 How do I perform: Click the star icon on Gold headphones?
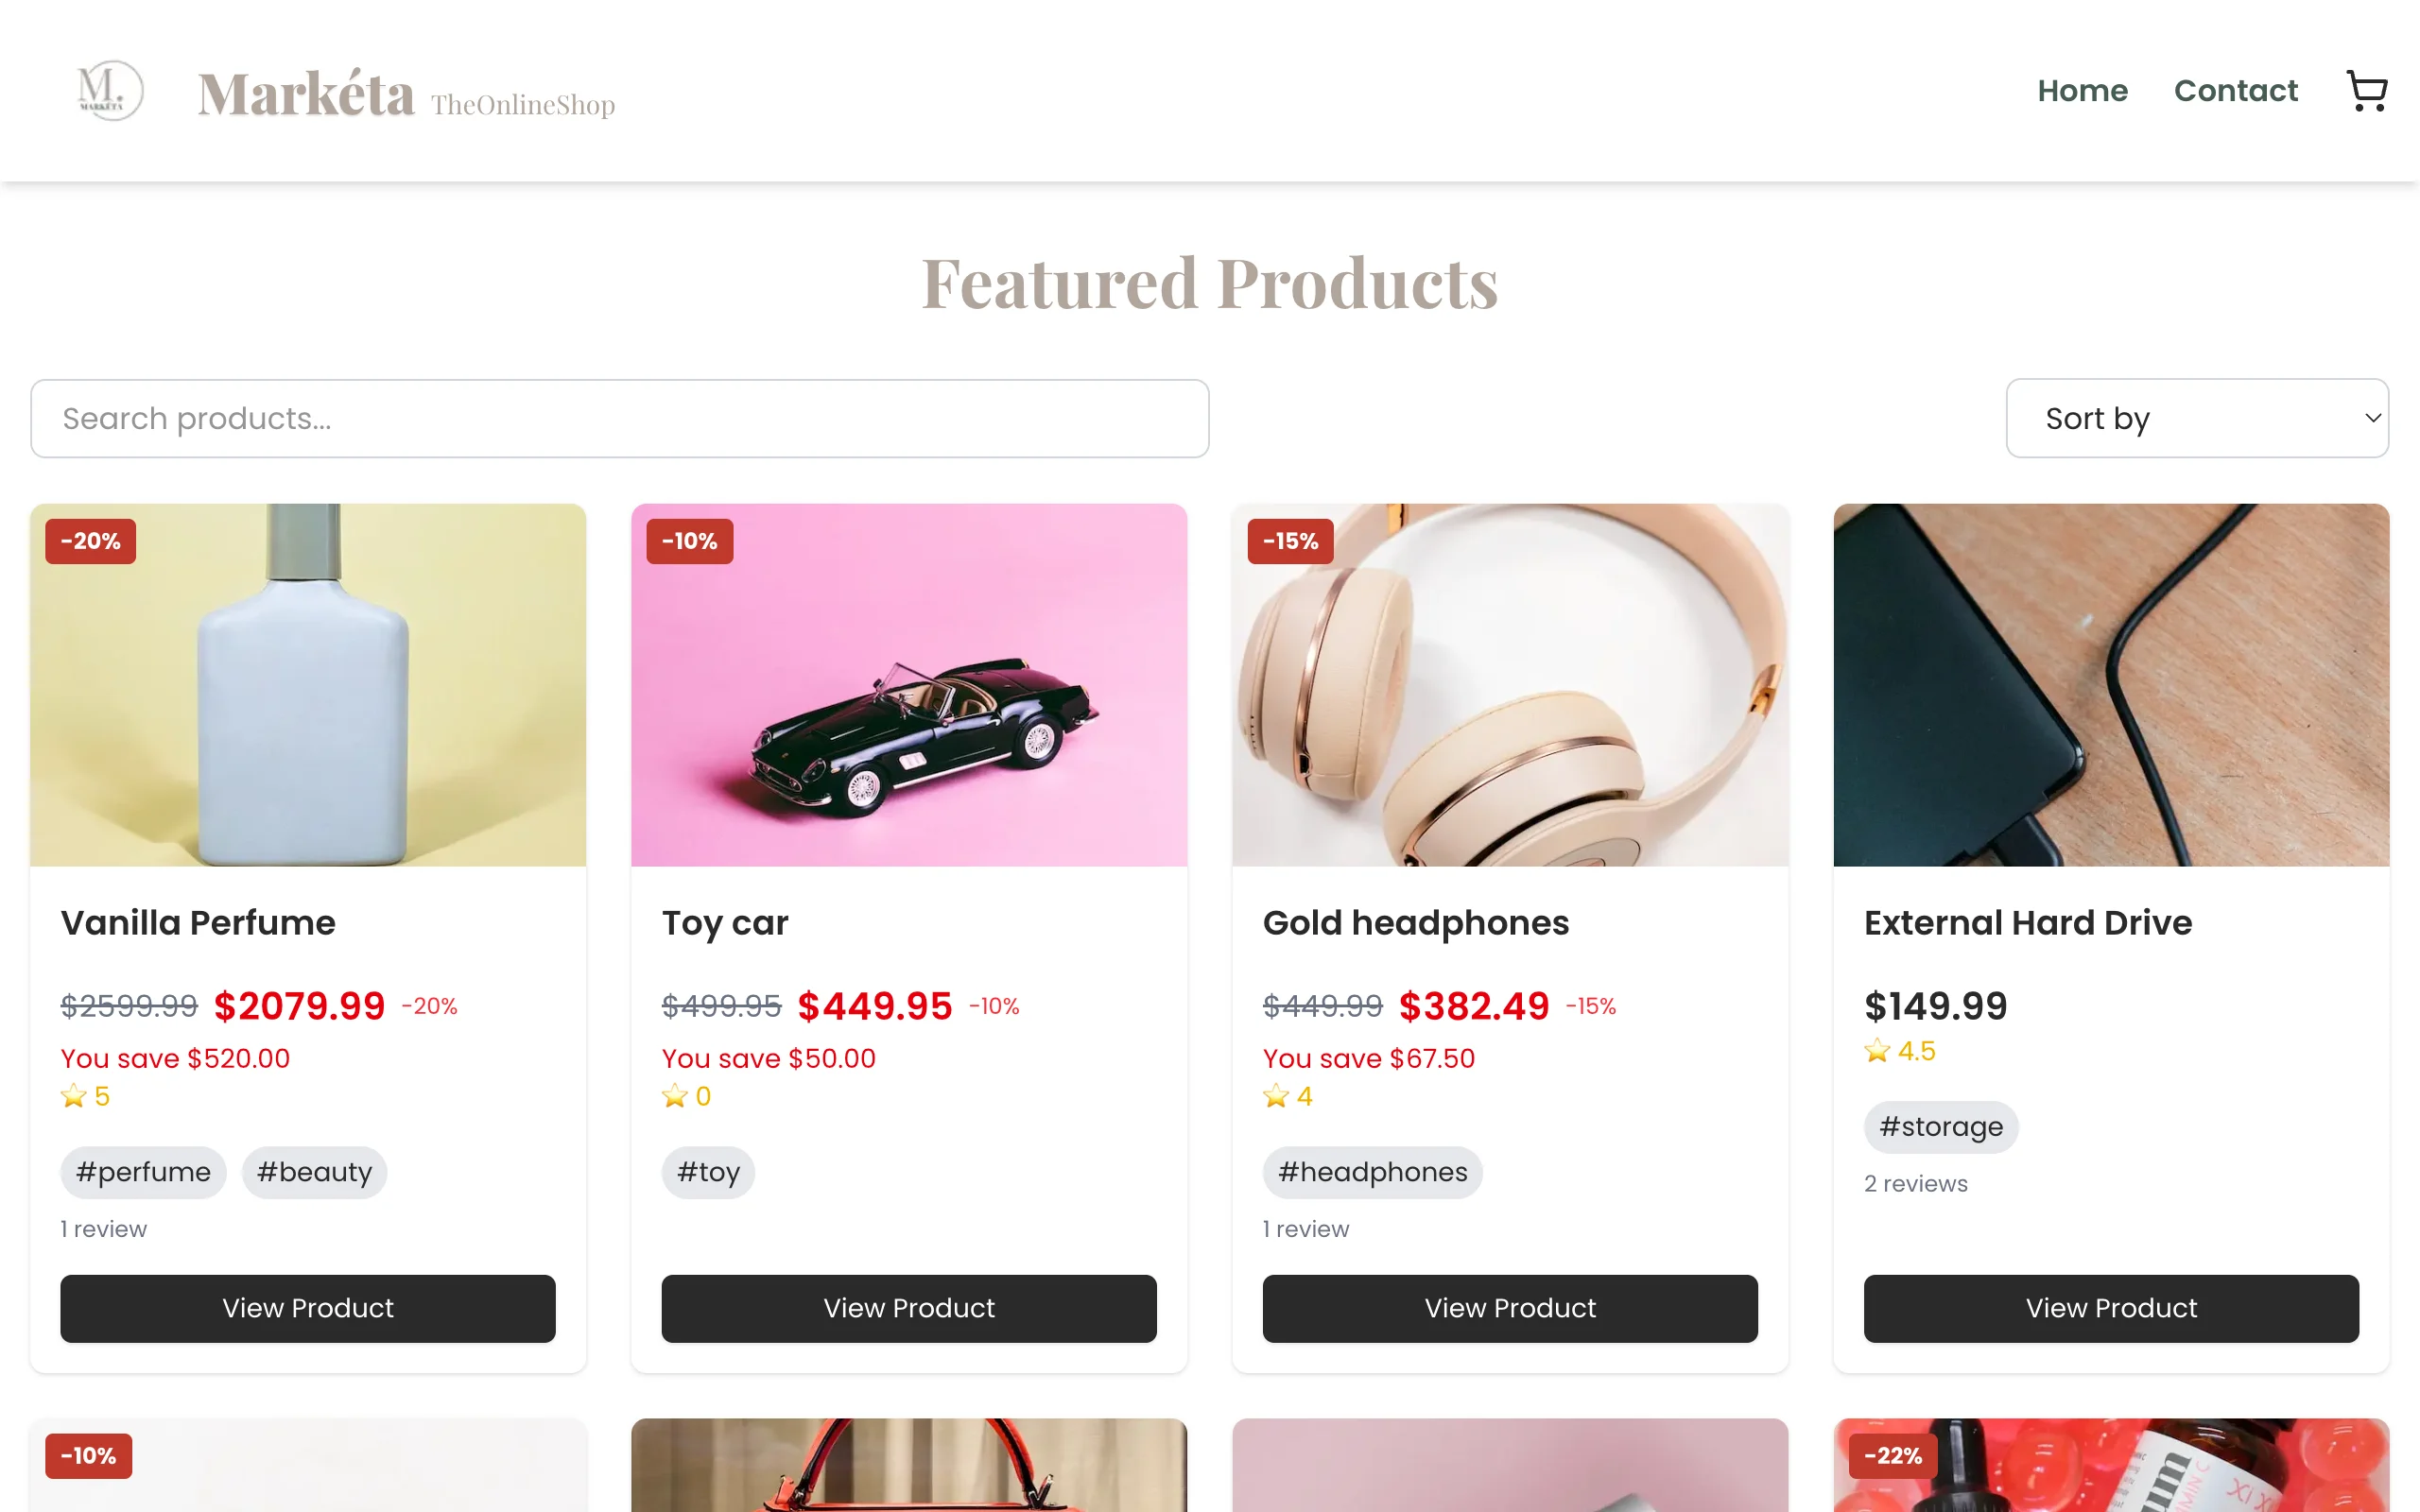[1276, 1096]
